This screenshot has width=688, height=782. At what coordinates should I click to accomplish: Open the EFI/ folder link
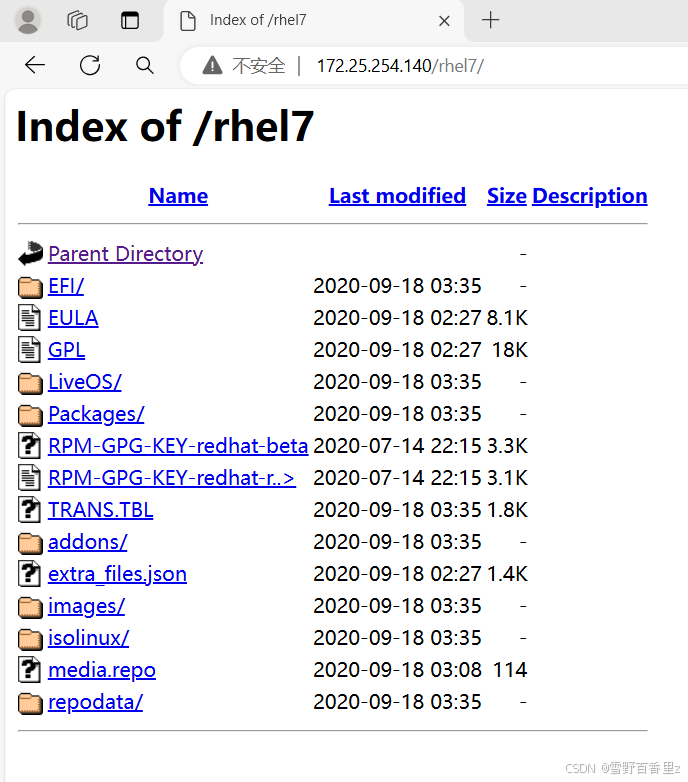pos(66,286)
